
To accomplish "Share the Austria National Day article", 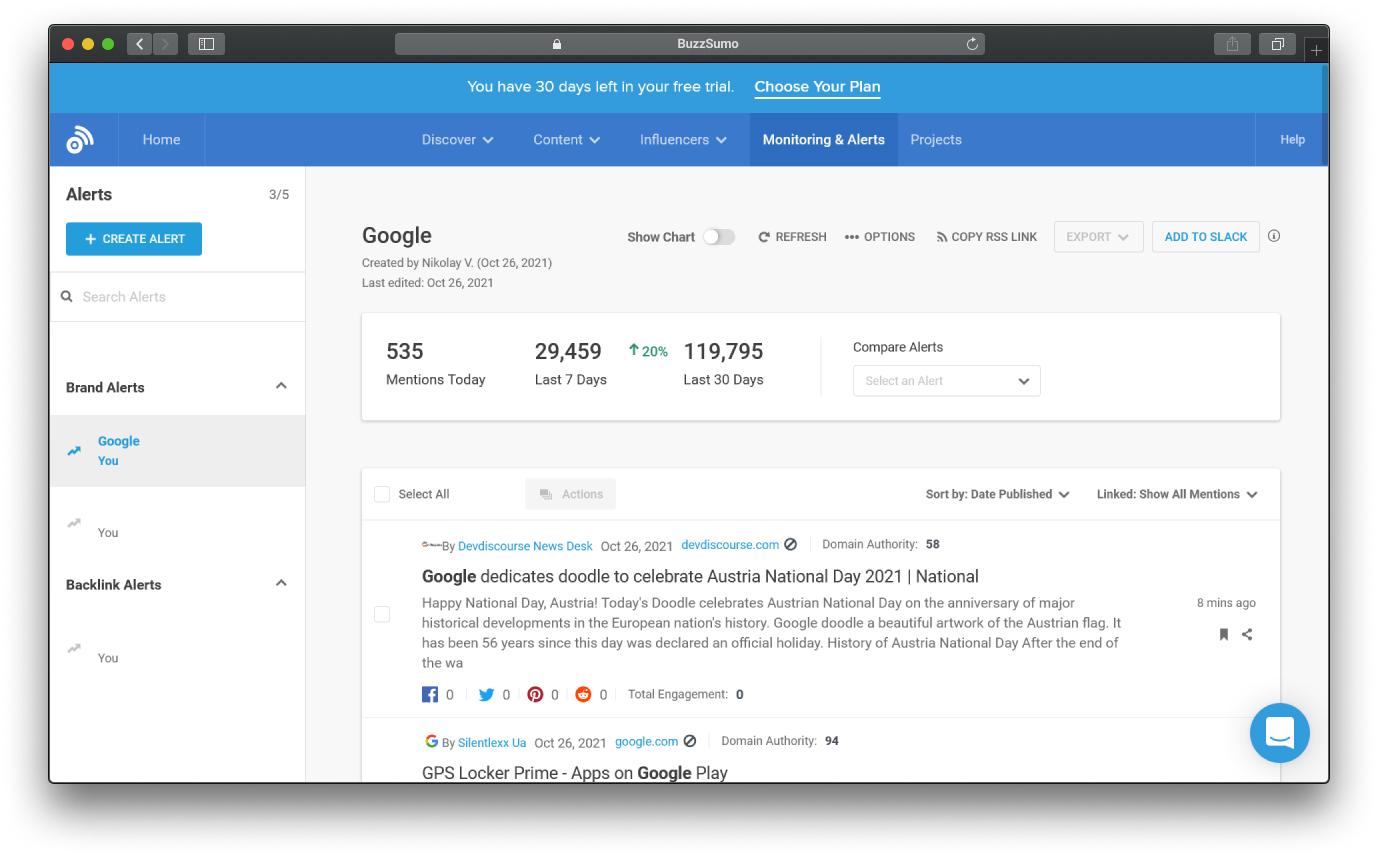I will click(x=1247, y=634).
